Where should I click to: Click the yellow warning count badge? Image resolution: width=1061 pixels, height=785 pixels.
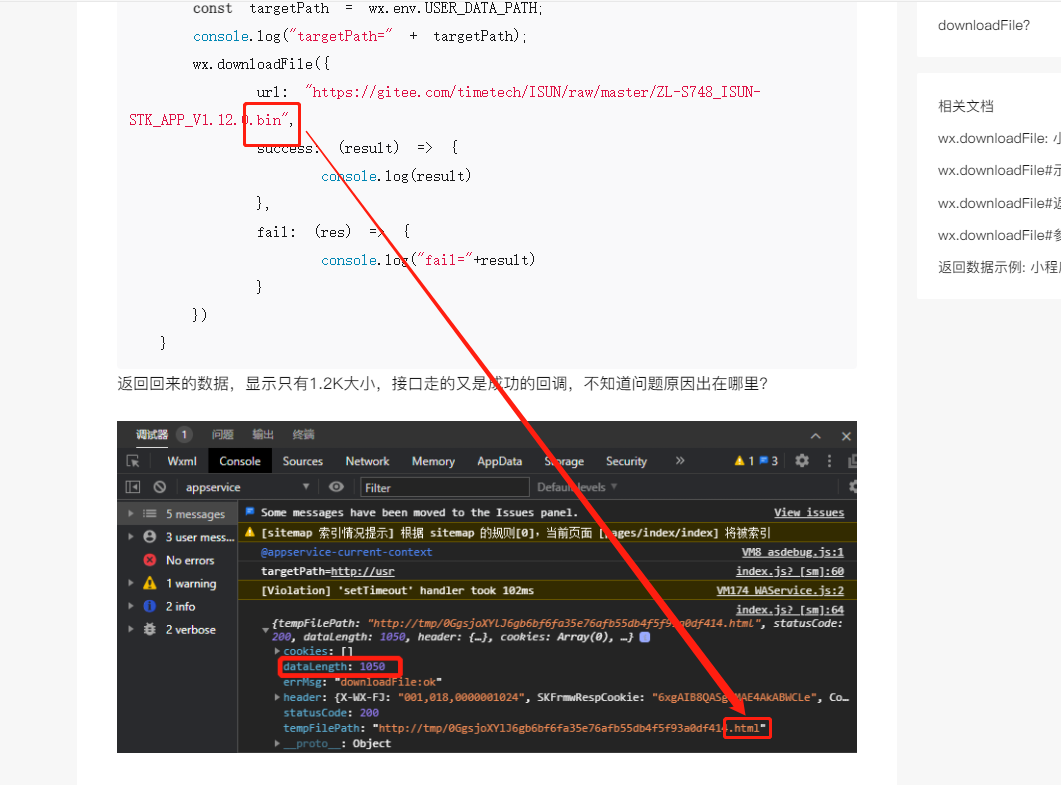[x=744, y=461]
